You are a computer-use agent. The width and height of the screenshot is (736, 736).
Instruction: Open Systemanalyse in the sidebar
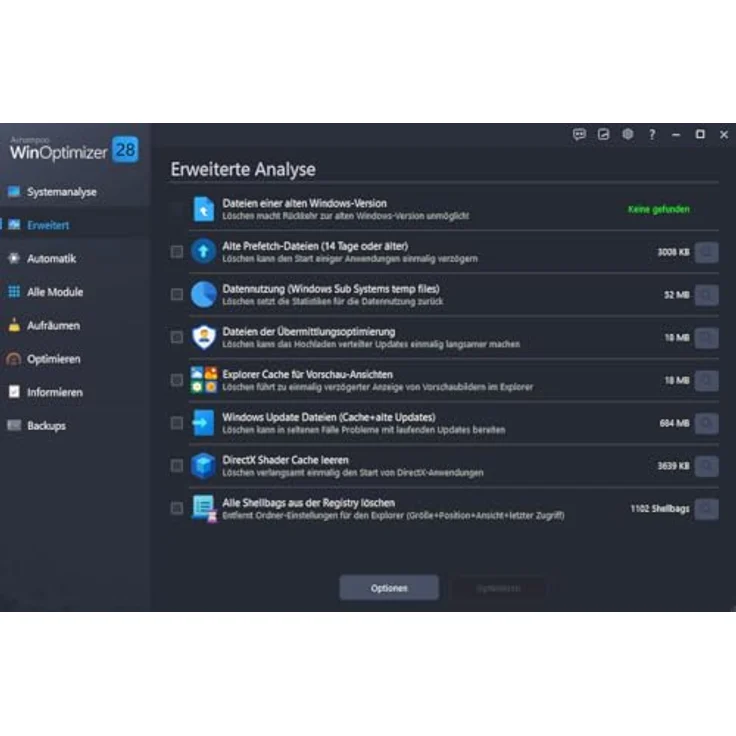[x=75, y=192]
